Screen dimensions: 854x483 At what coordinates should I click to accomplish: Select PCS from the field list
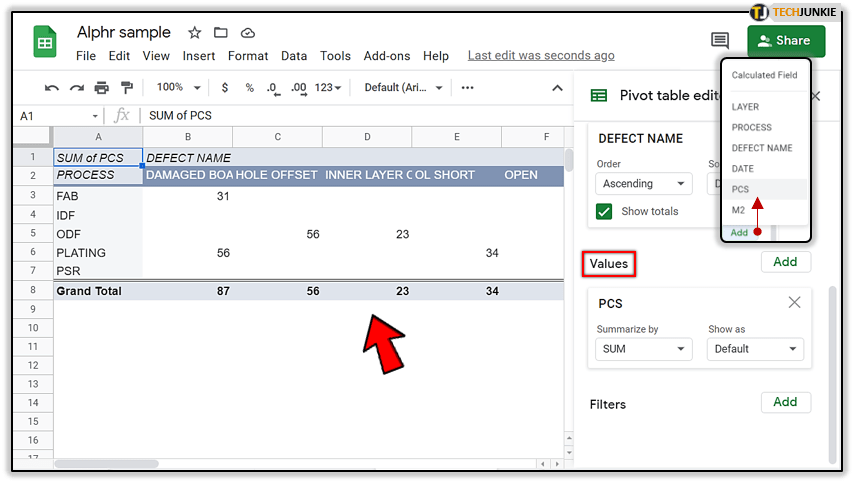click(x=741, y=189)
